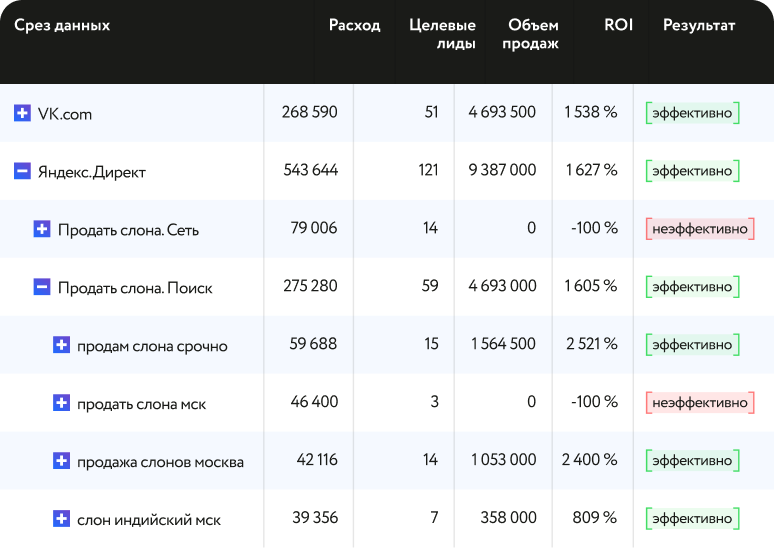Viewport: 774px width, 548px height.
Task: Expand the продажа слонов москва keyword
Action: (61, 461)
